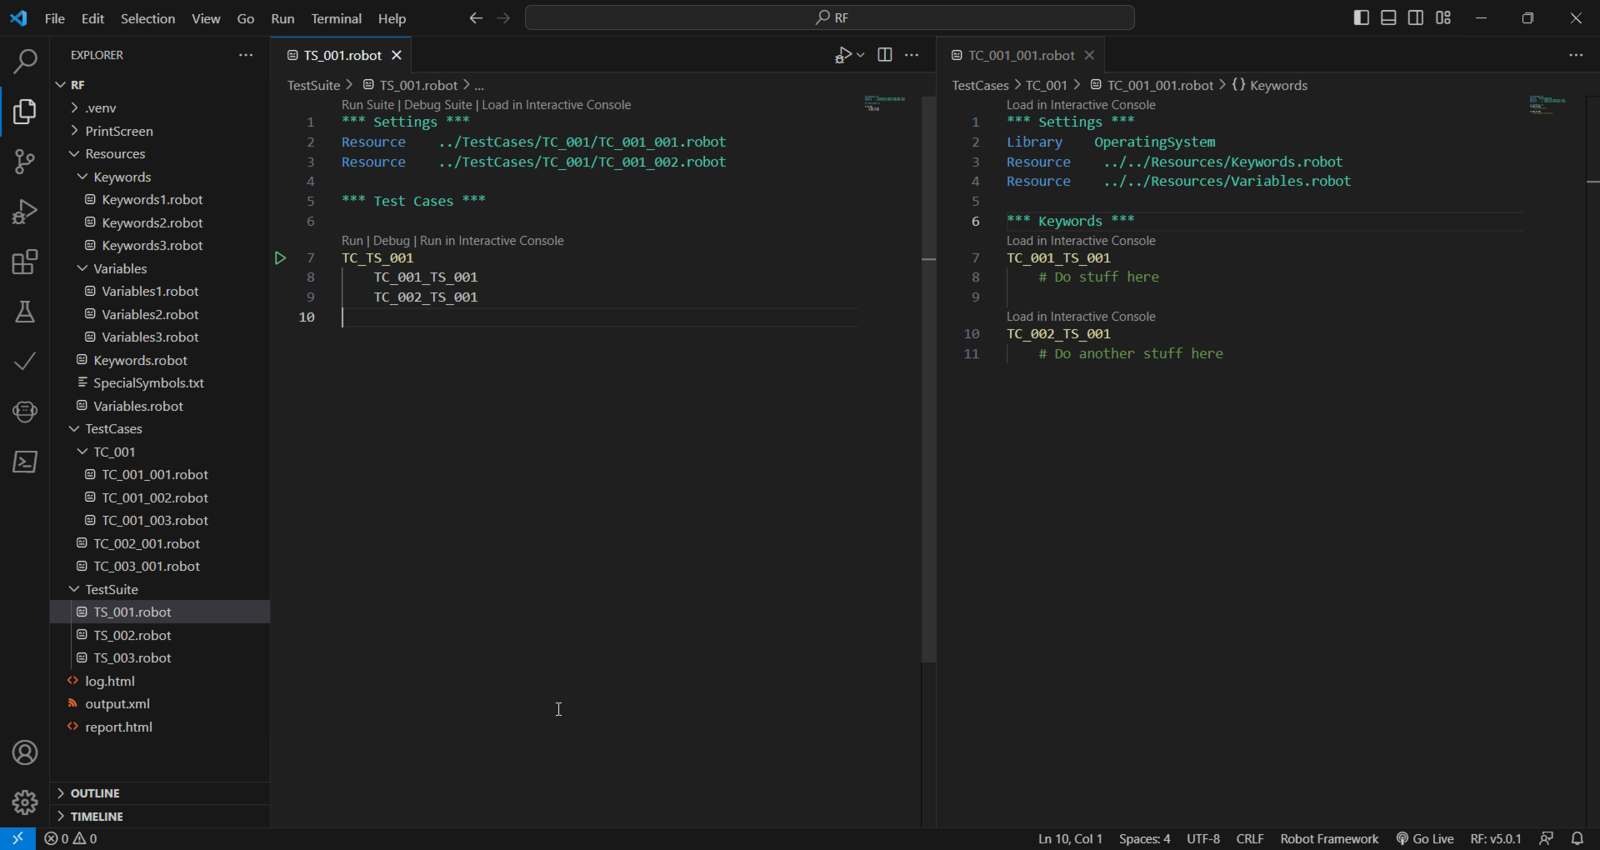Open the Terminal menu
This screenshot has height=850, width=1600.
(336, 18)
